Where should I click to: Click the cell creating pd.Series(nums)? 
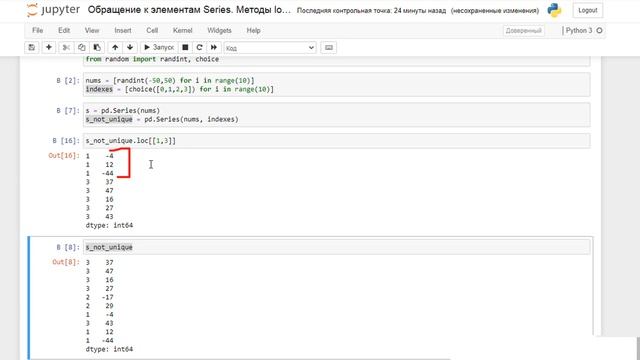[337, 115]
